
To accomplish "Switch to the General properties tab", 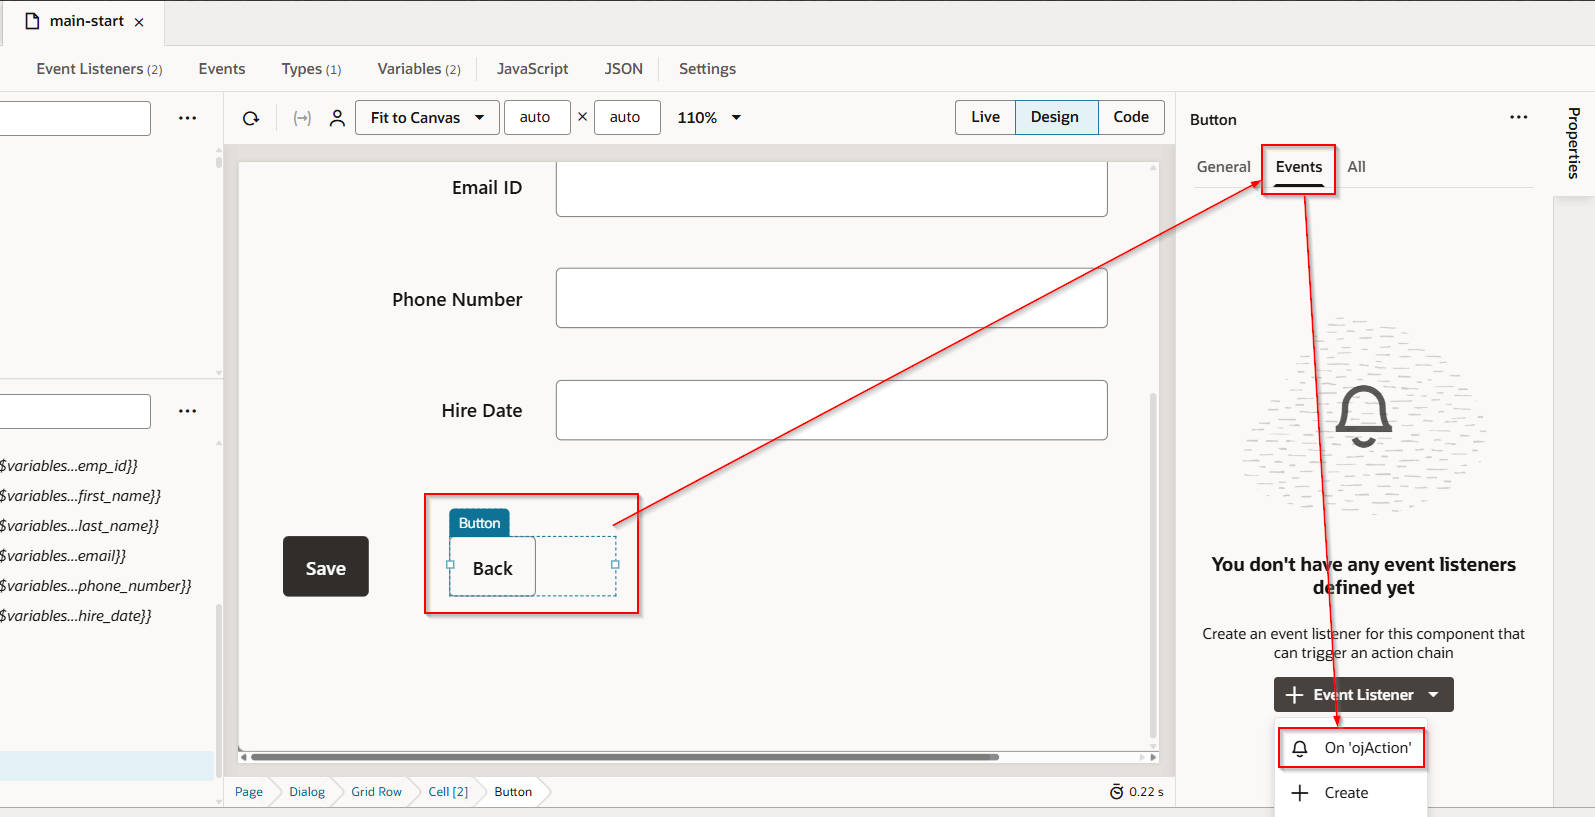I will click(1223, 167).
